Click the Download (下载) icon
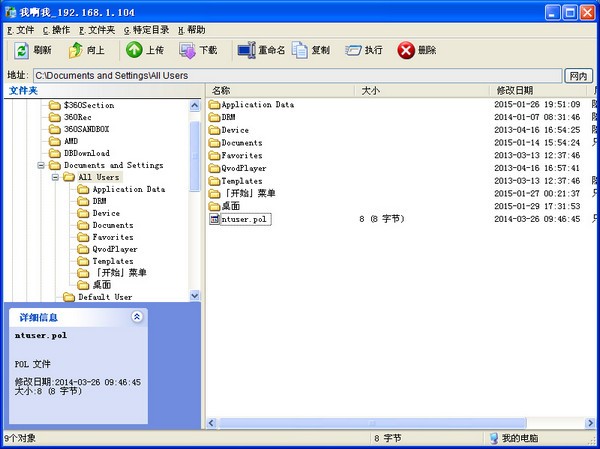Screen dimensions: 600x449 coord(188,50)
